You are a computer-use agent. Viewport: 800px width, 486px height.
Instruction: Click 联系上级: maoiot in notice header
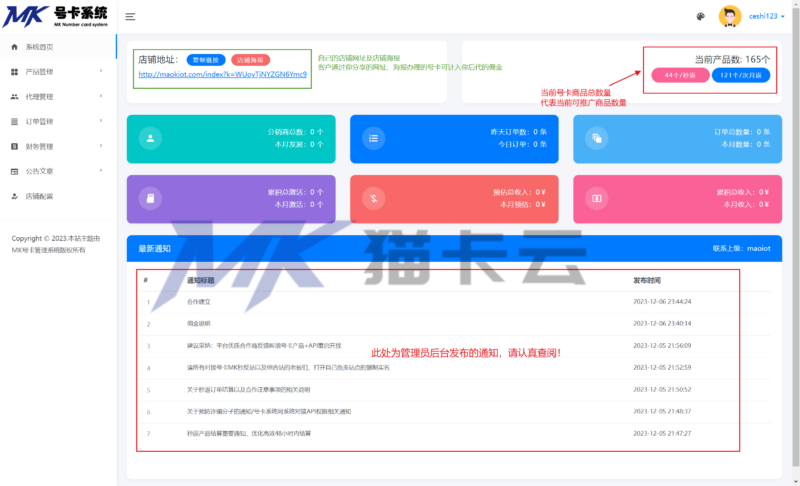pyautogui.click(x=741, y=249)
